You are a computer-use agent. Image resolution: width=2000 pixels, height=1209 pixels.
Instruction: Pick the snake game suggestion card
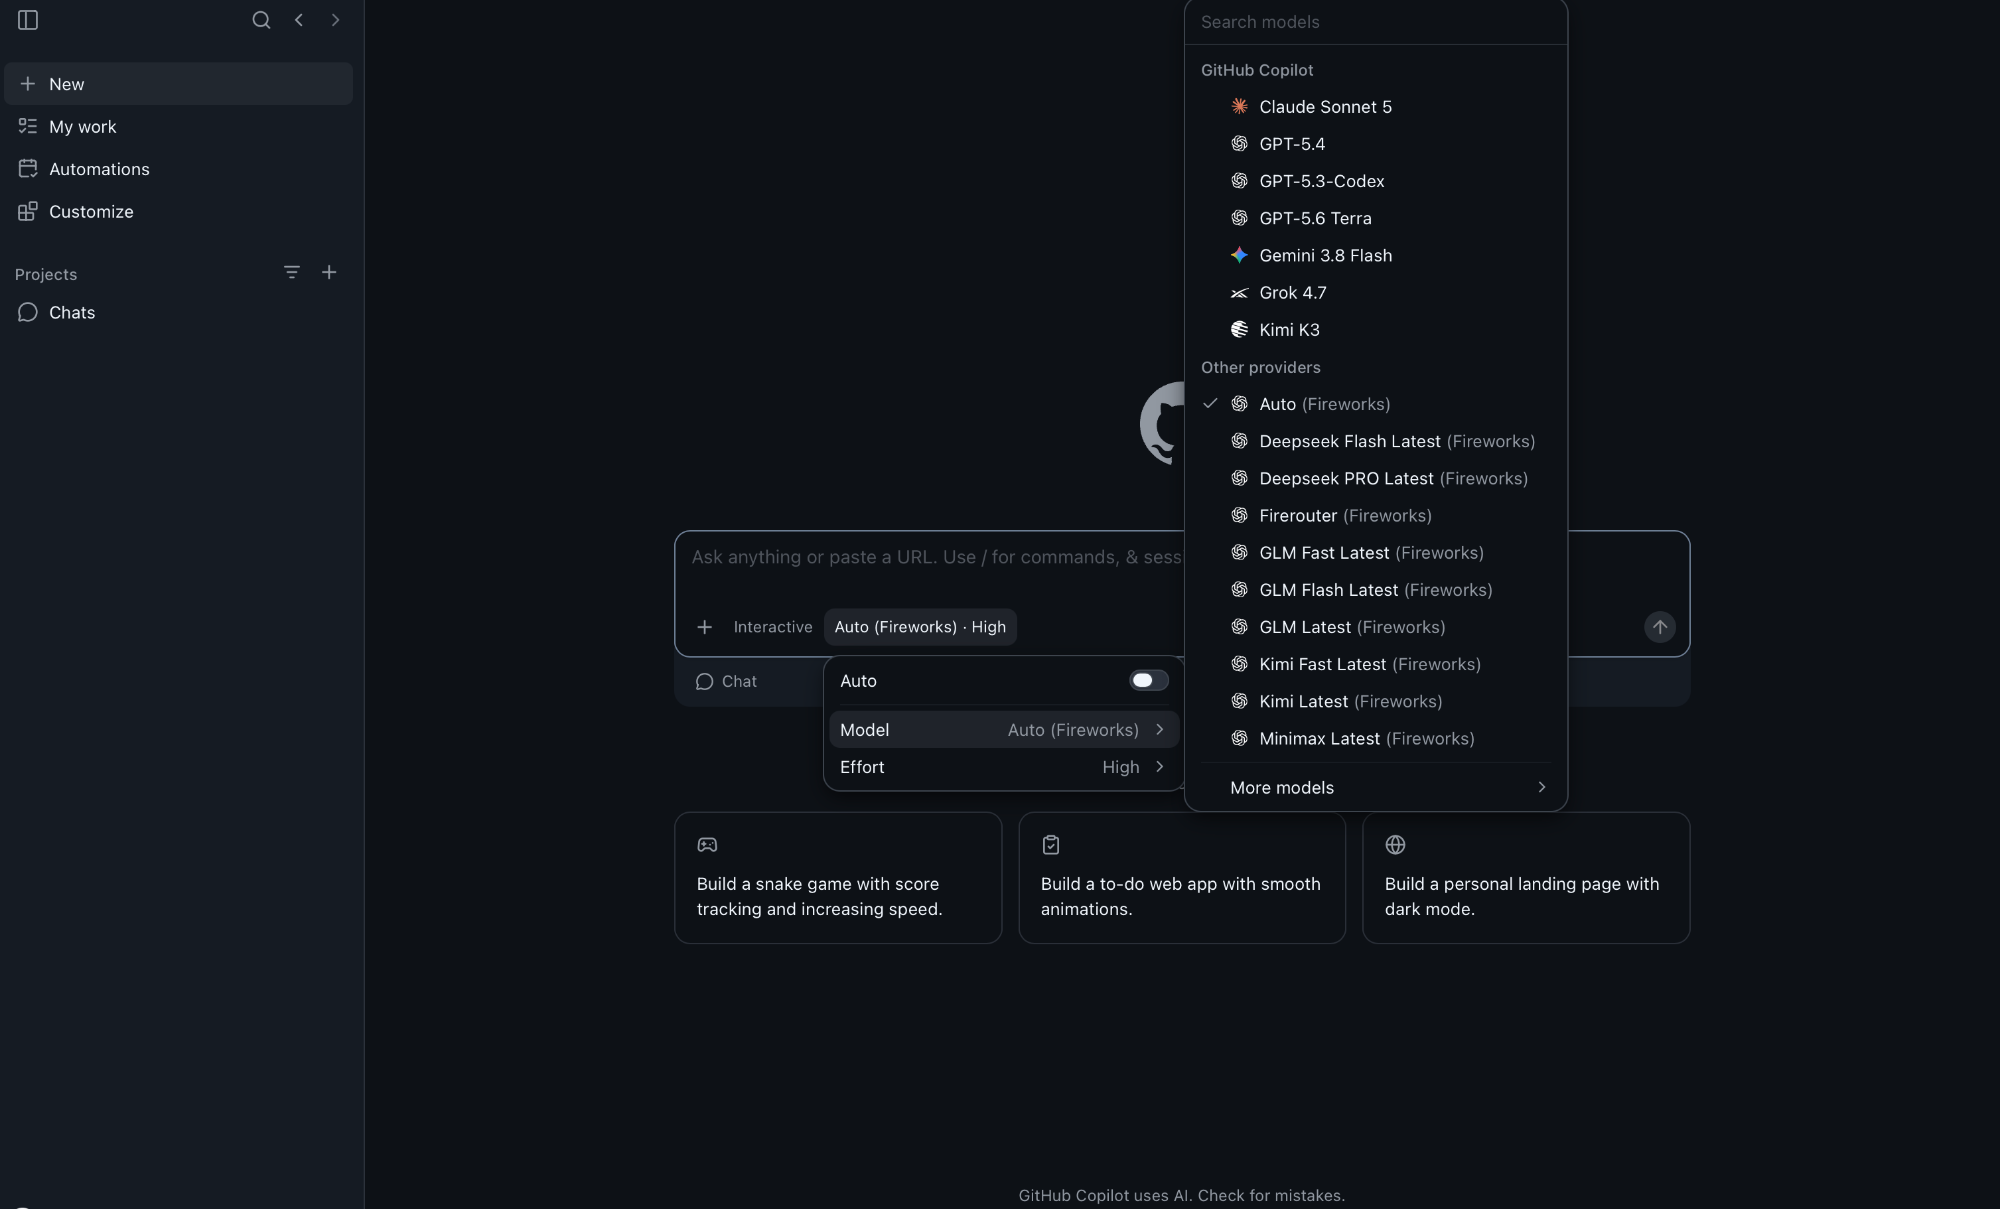coord(838,877)
